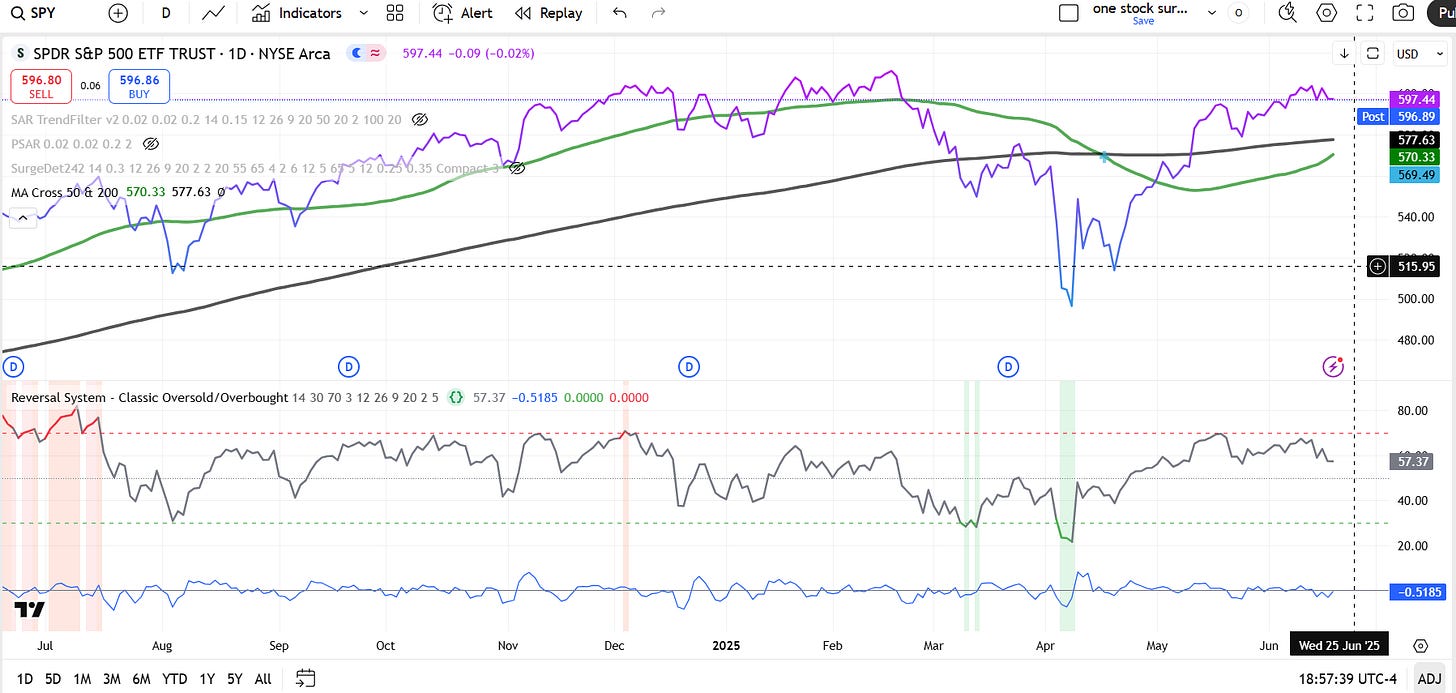
Task: Open the indicator templates grid icon
Action: [394, 13]
